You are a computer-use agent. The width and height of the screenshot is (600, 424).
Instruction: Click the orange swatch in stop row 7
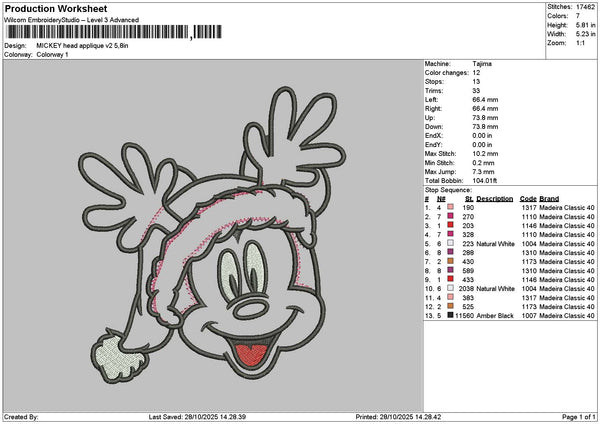(450, 261)
